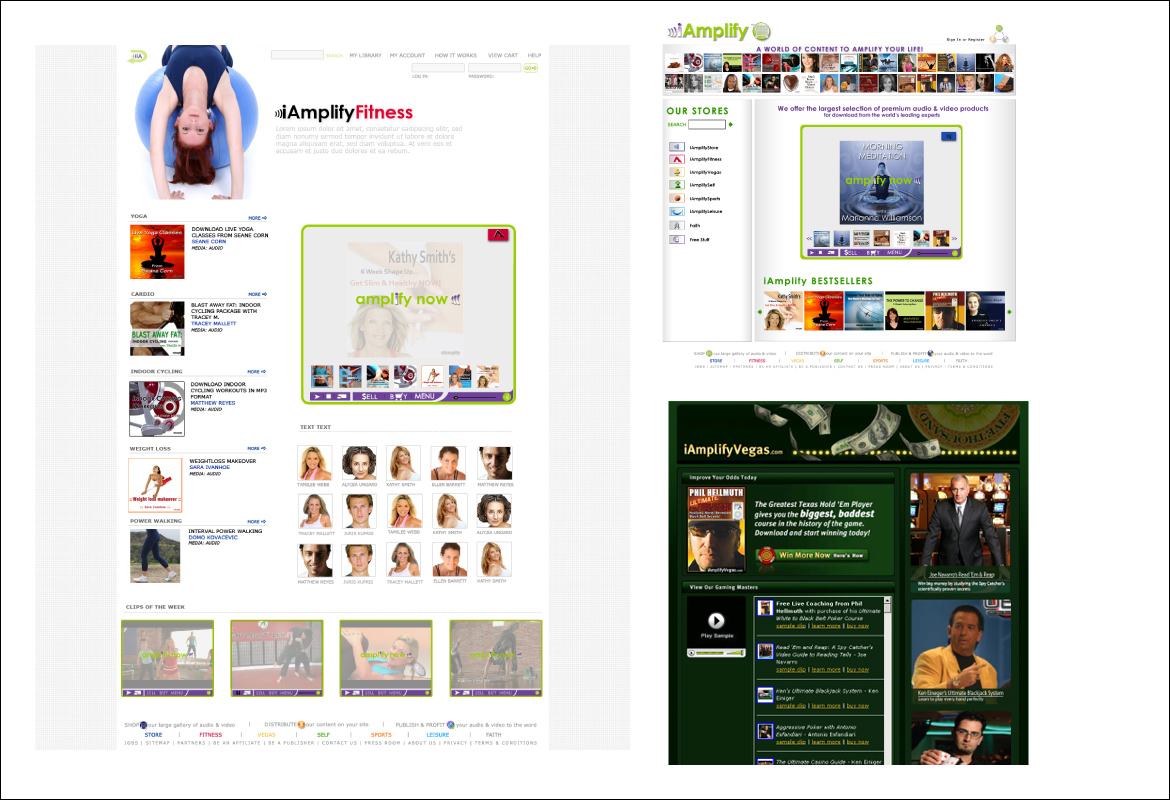The height and width of the screenshot is (800, 1170).
Task: Select first thumbnail in Fitness player strip
Action: 322,376
